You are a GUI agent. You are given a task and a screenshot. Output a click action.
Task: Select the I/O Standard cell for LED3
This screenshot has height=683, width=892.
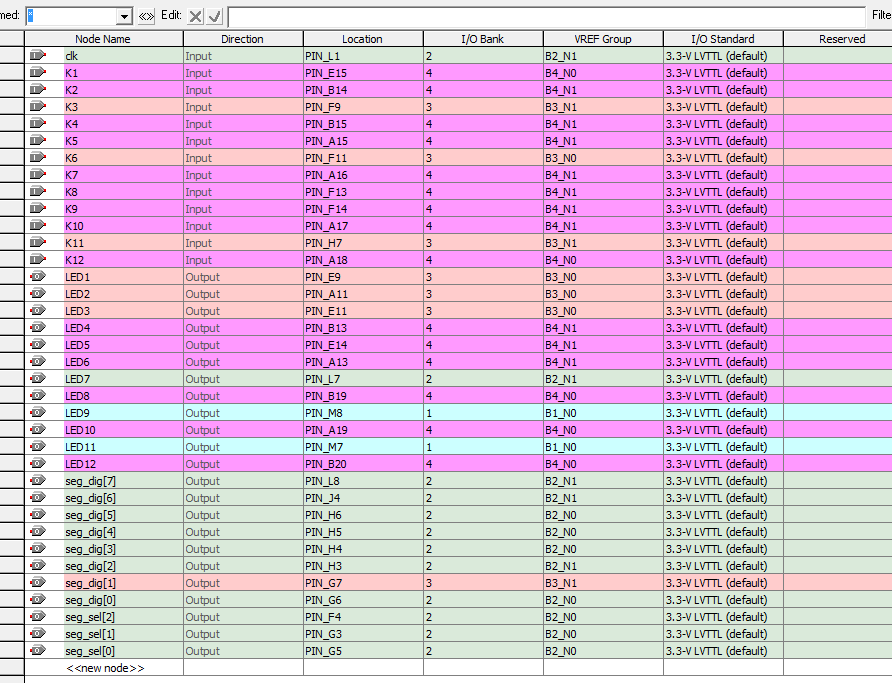click(723, 311)
